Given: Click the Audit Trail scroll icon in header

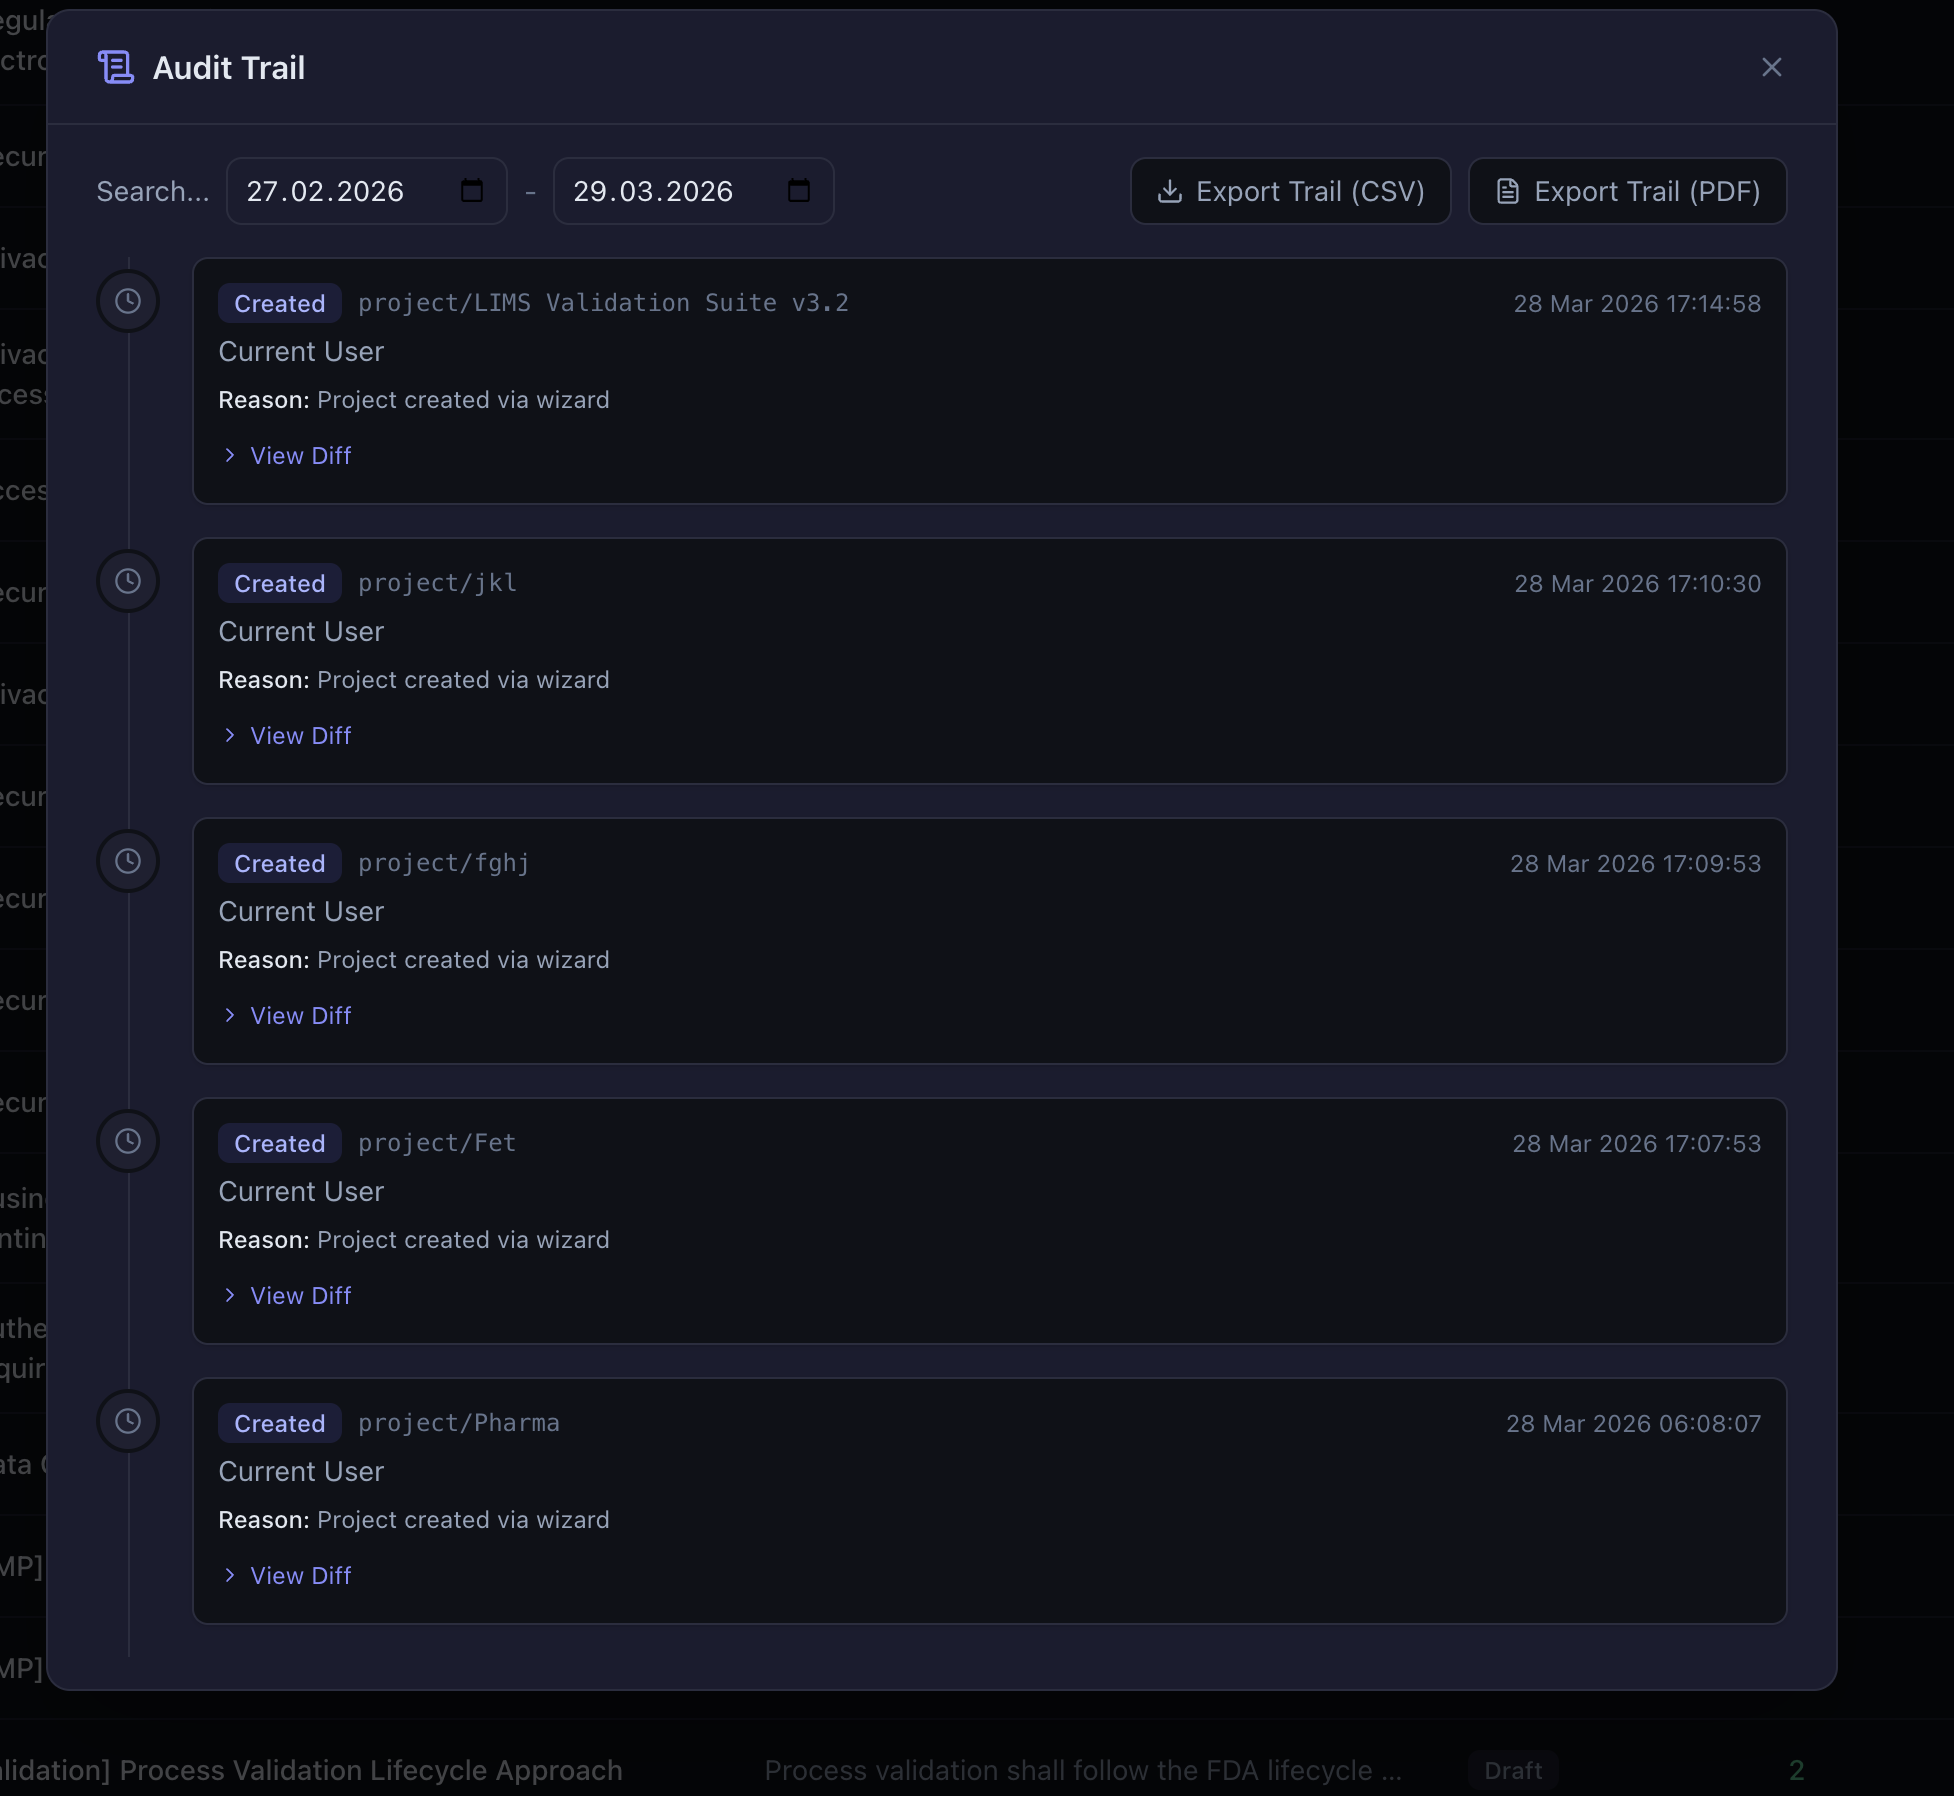Looking at the screenshot, I should pos(115,66).
